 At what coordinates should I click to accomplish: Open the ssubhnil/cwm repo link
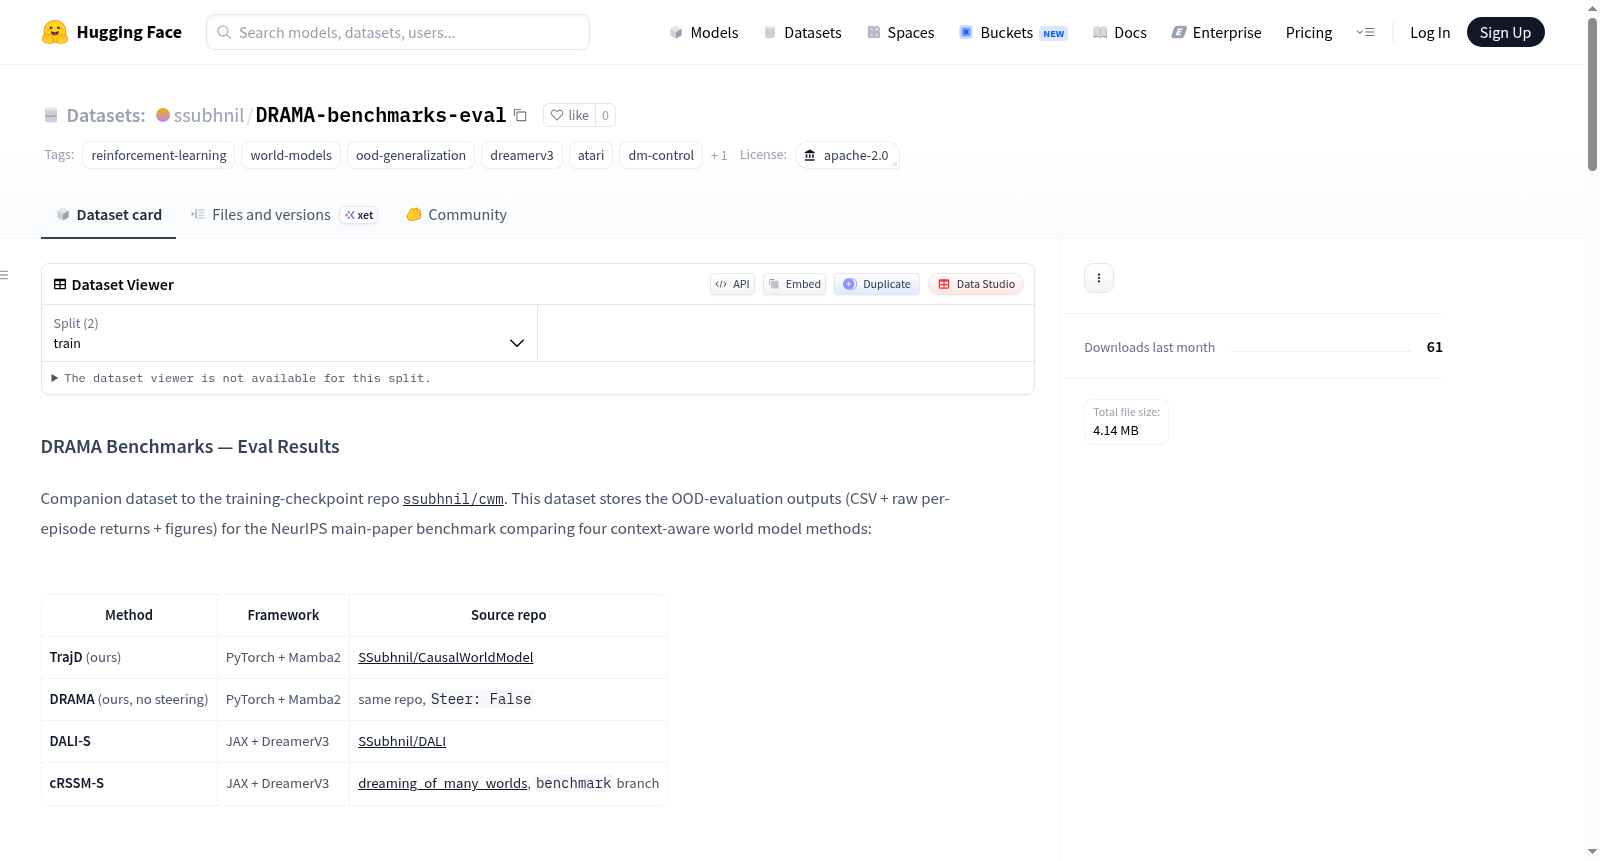(x=453, y=499)
